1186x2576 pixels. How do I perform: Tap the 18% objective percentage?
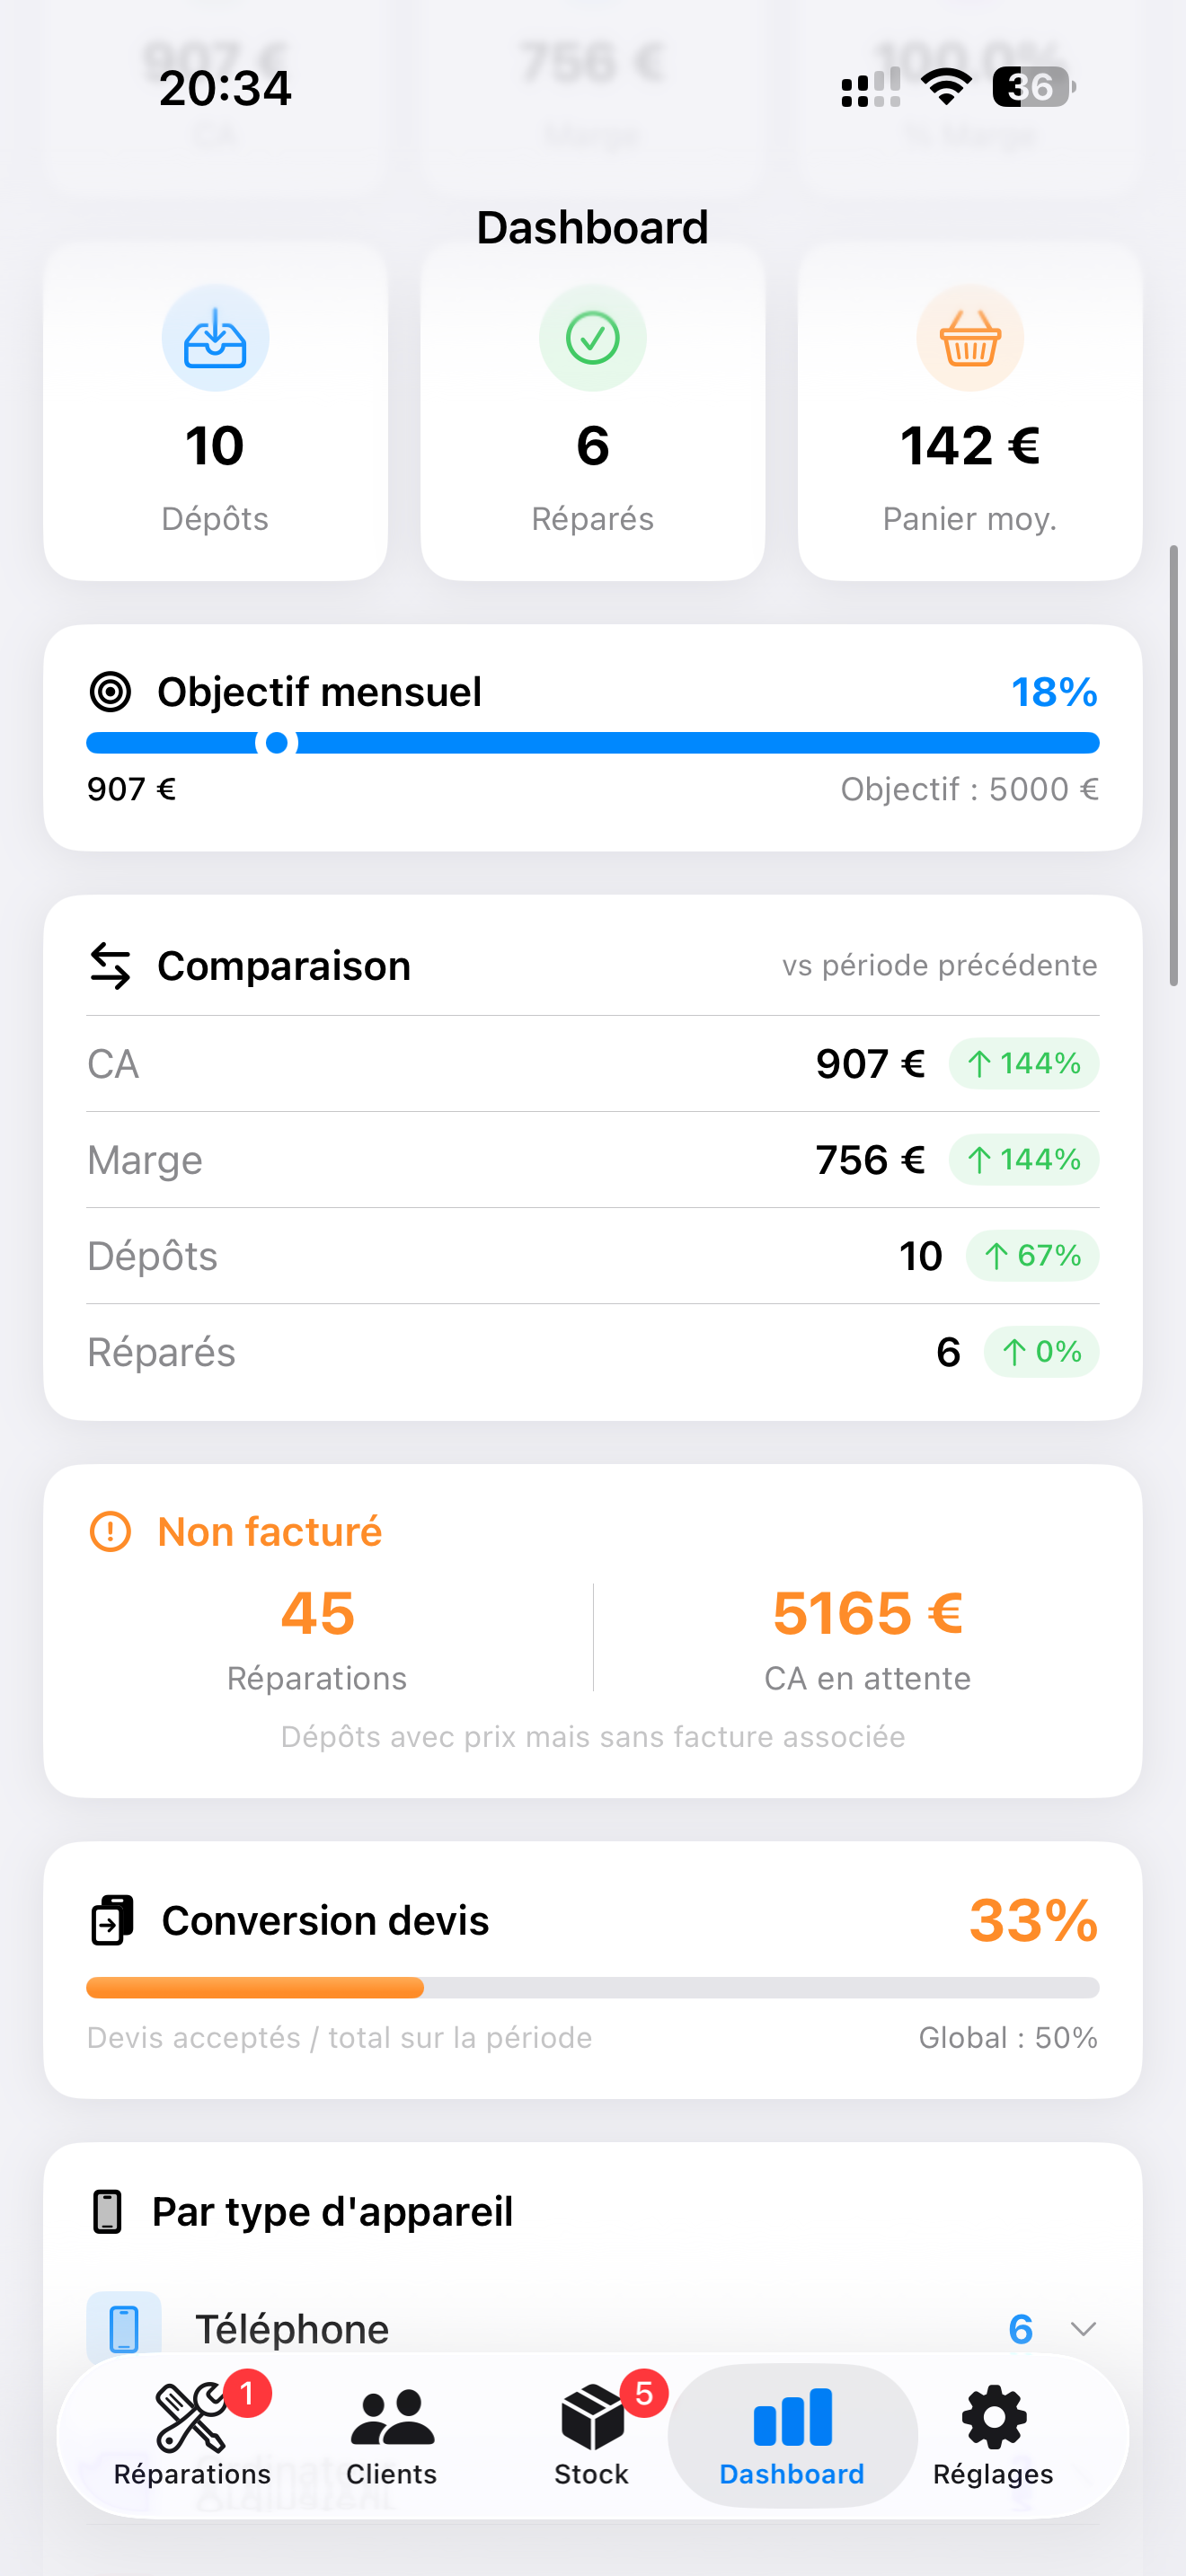[1054, 692]
